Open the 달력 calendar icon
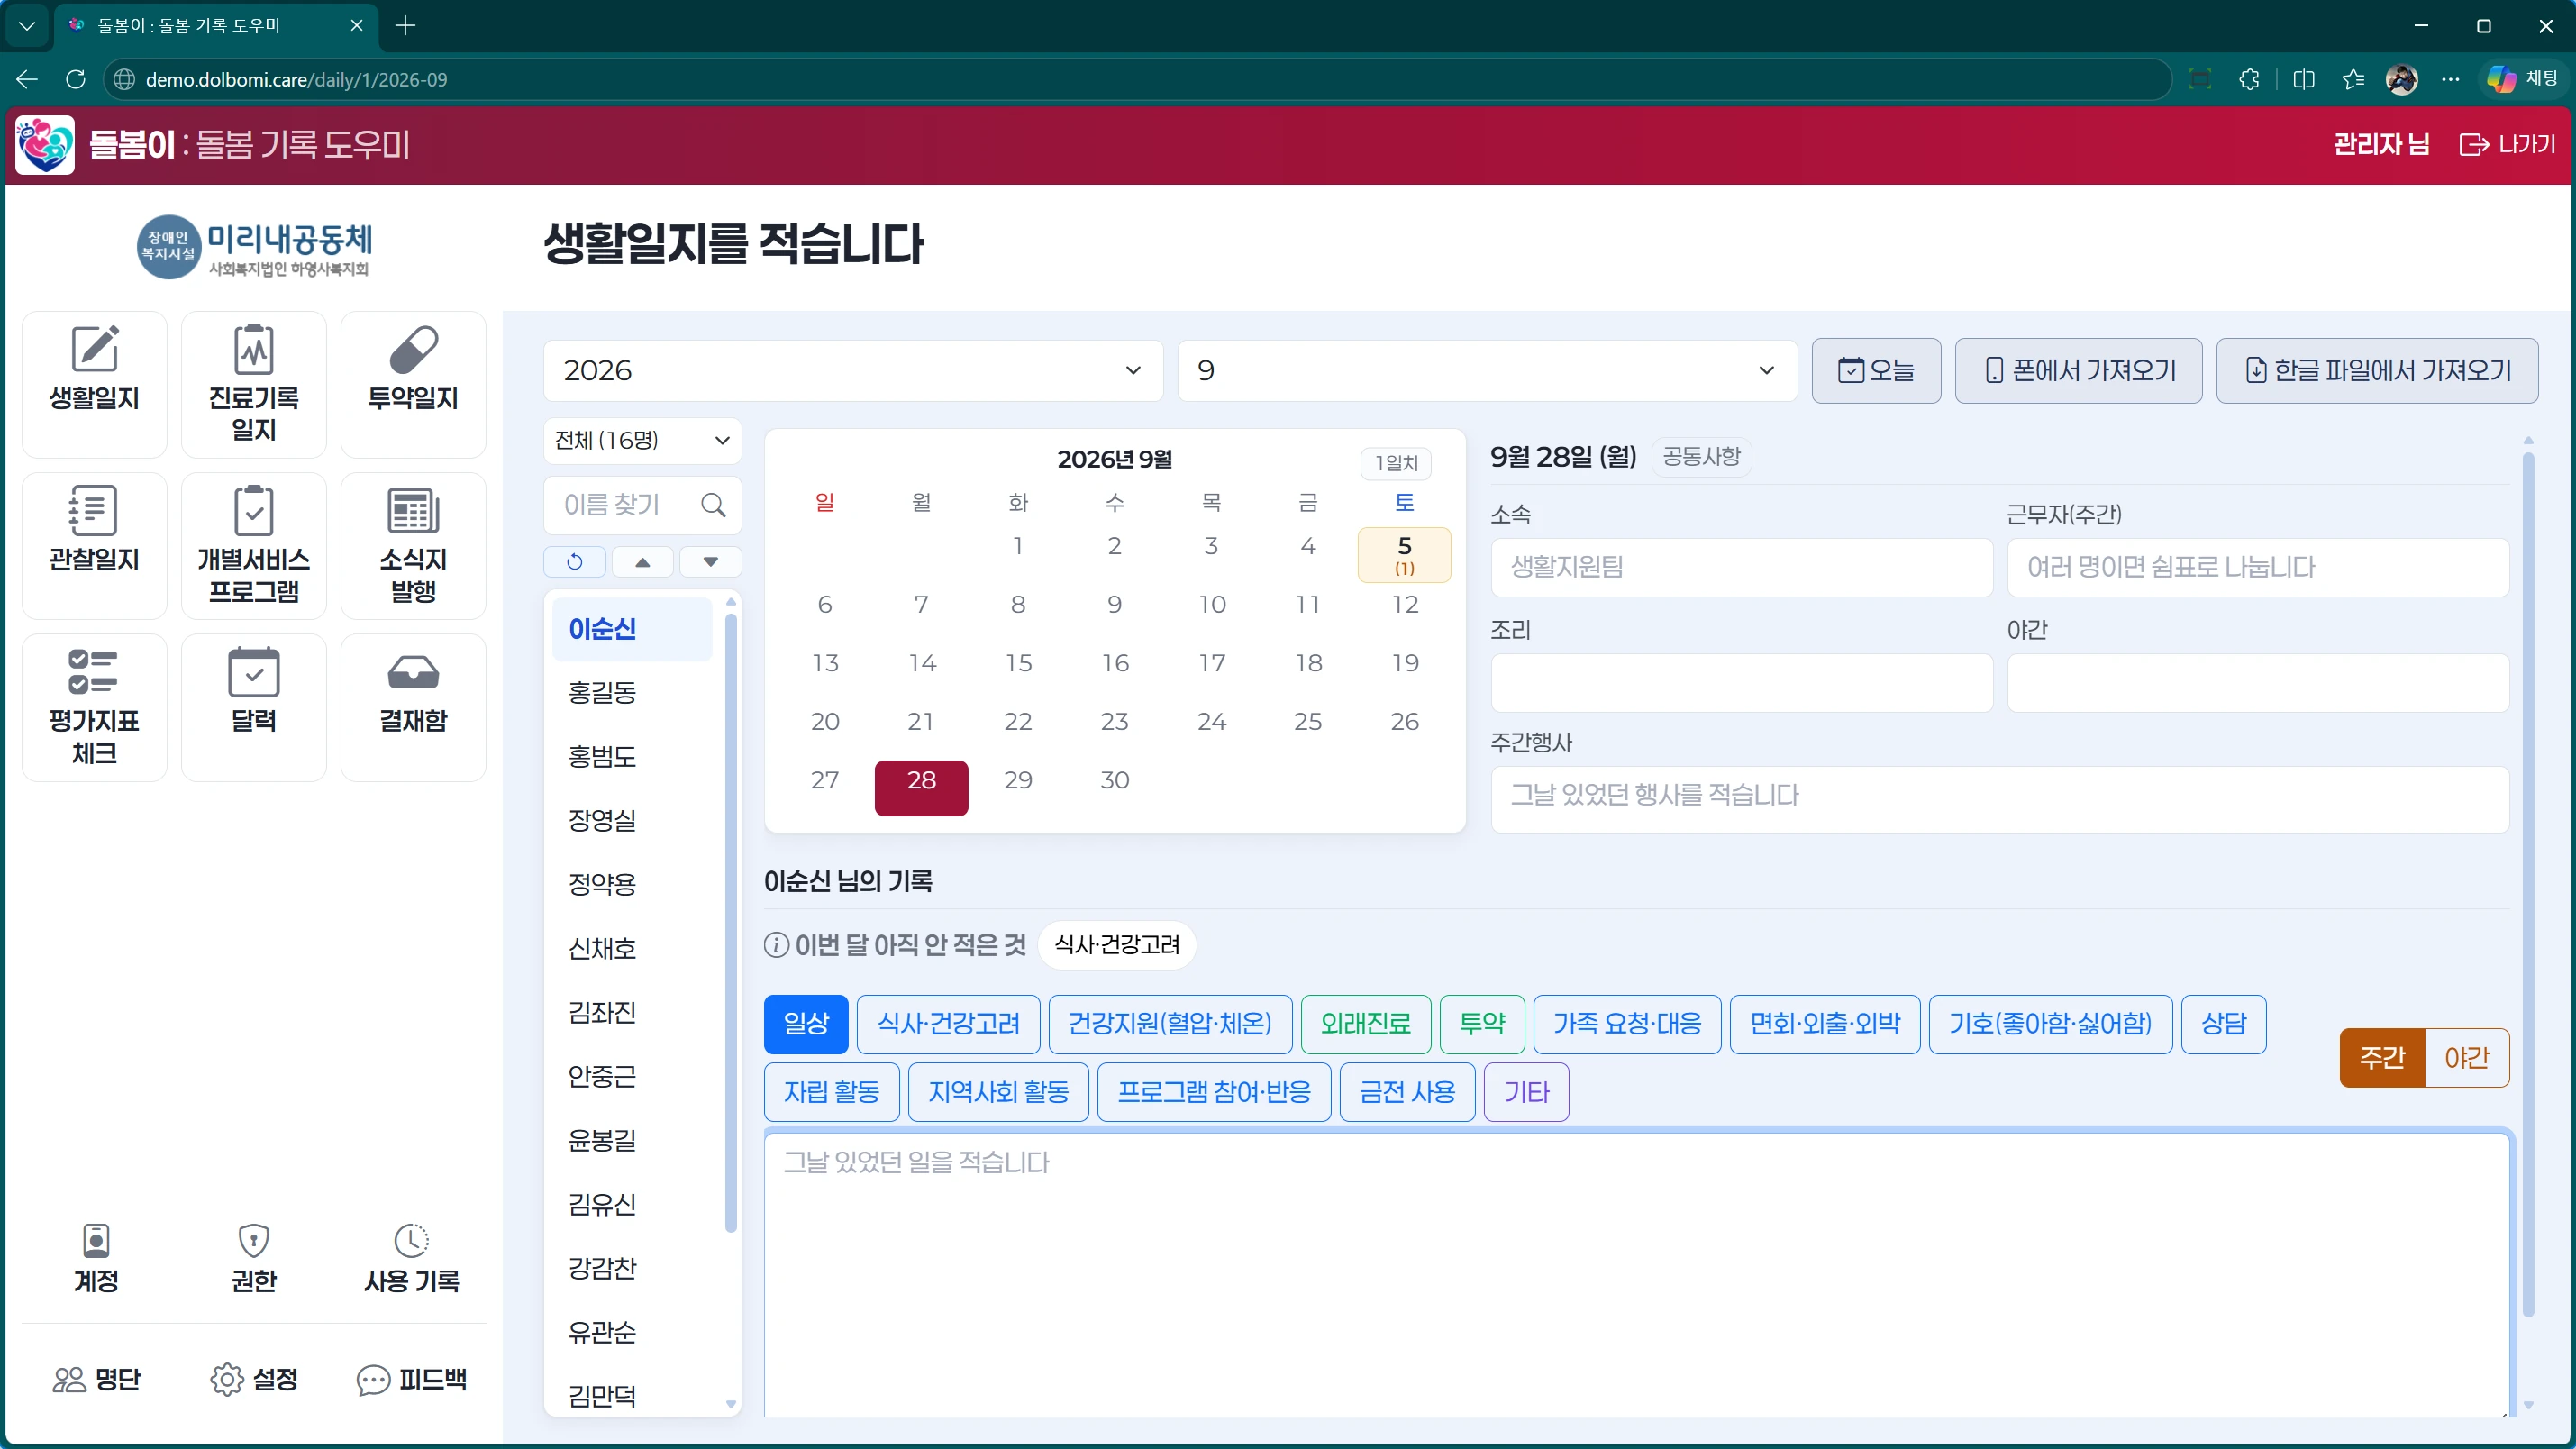Viewport: 2576px width, 1449px height. click(x=254, y=707)
